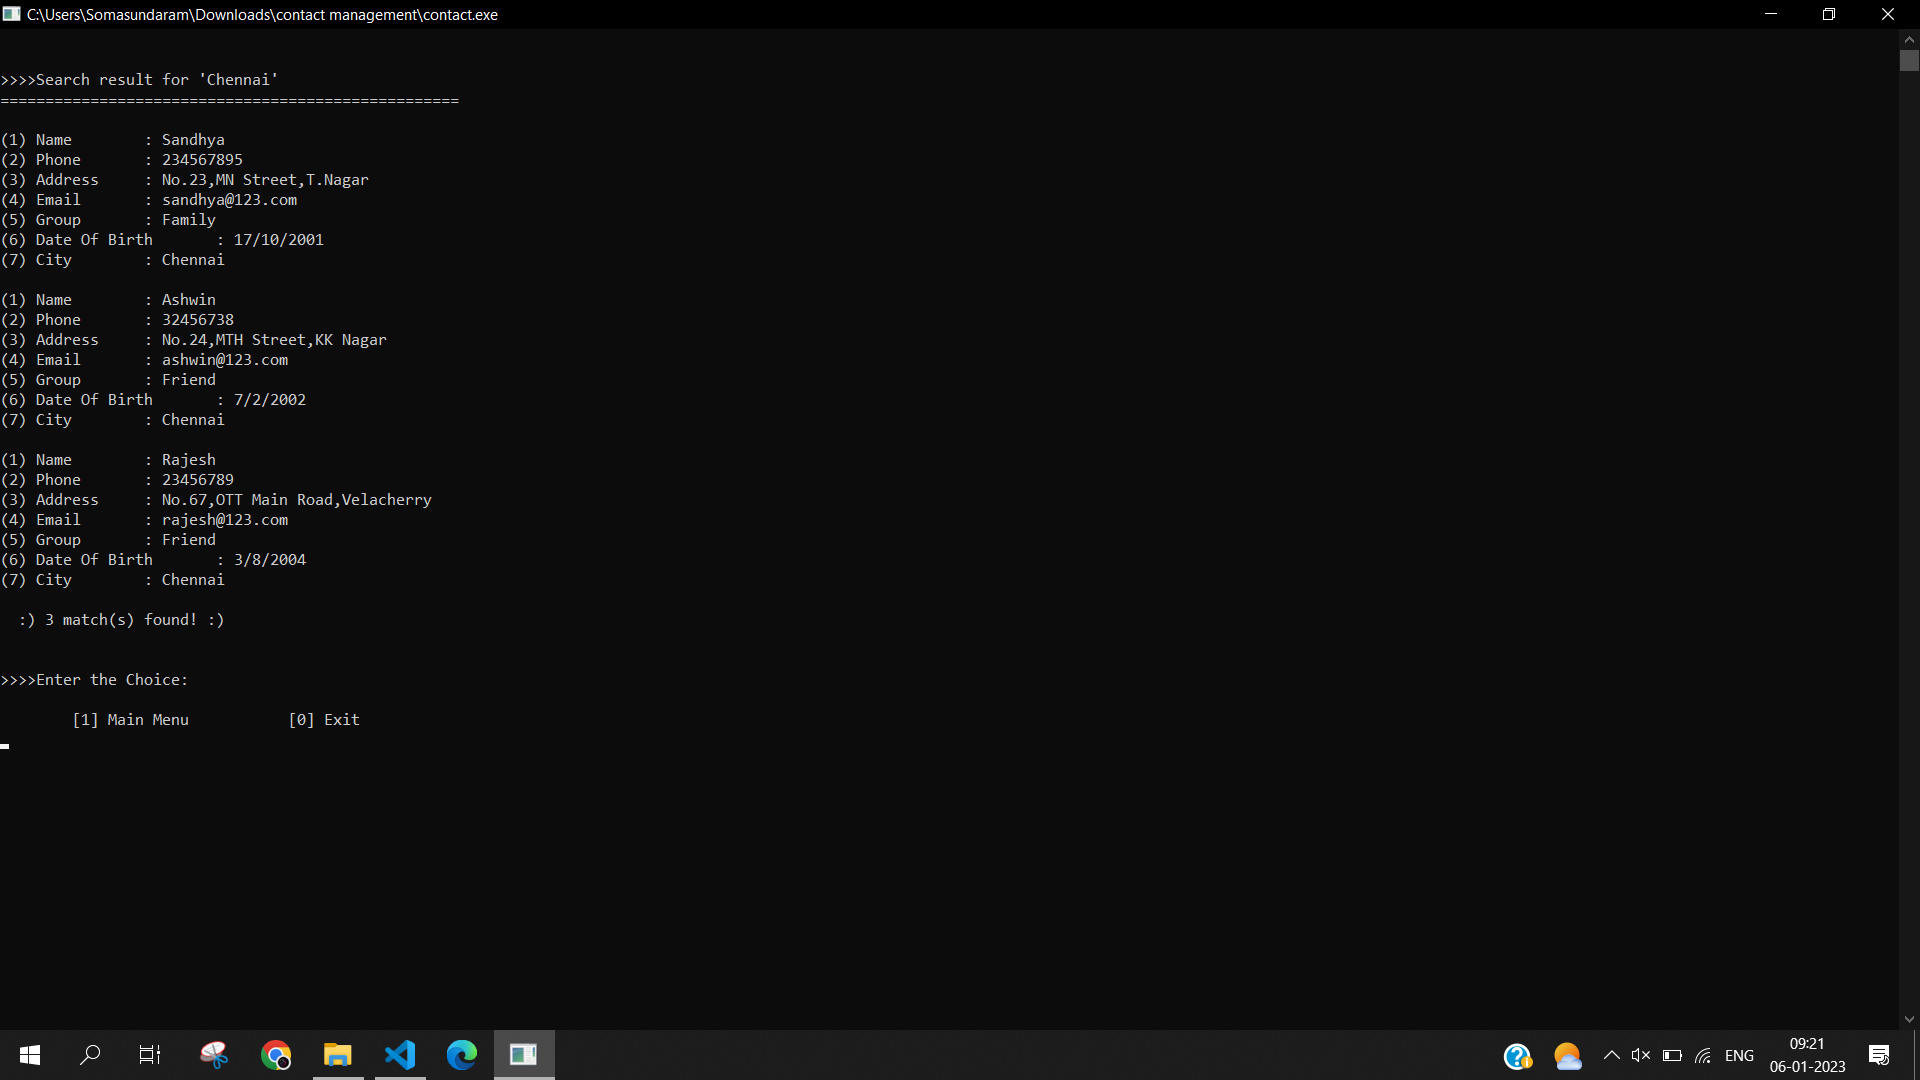This screenshot has width=1920, height=1080.
Task: Click scrollbar down arrow in console
Action: coord(1909,1019)
